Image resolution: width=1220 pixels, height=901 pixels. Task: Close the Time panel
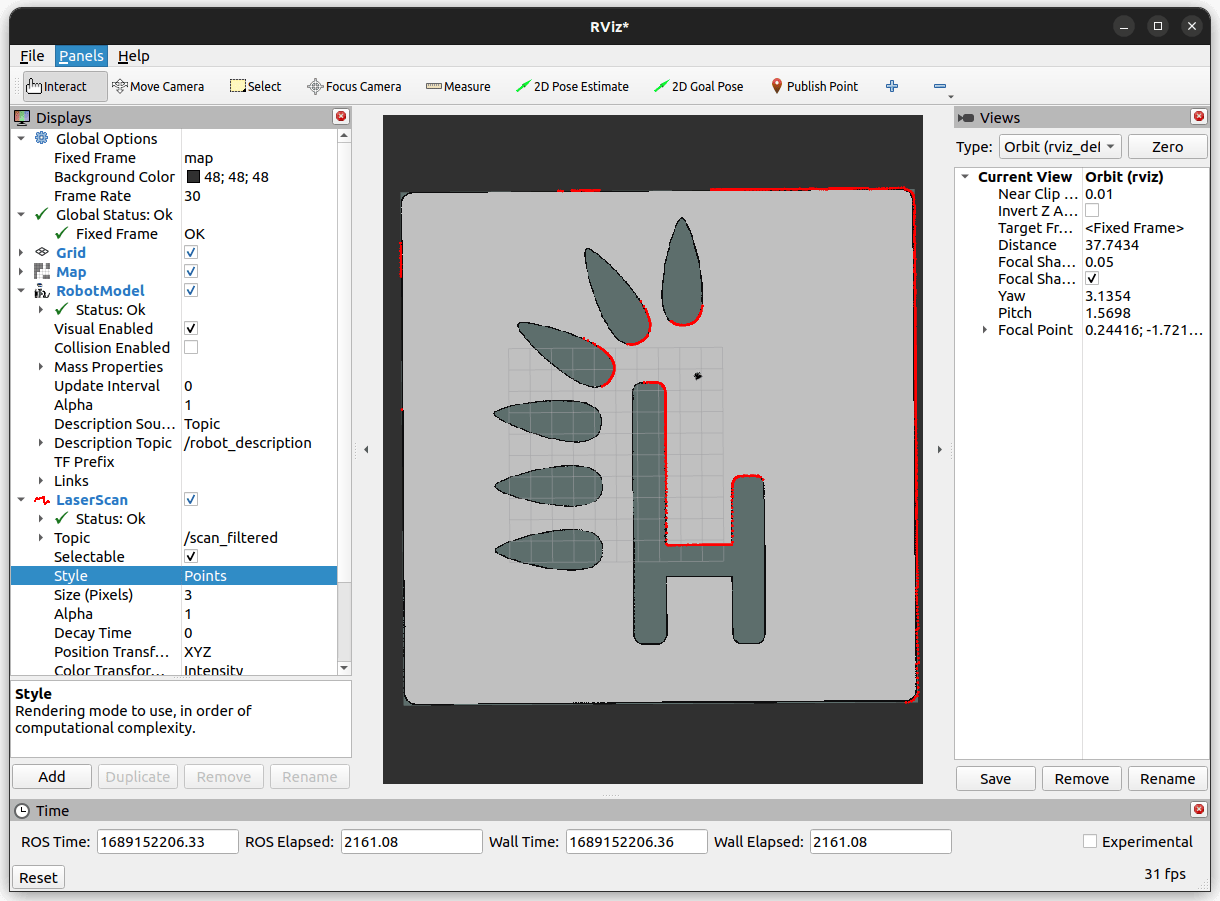point(1199,810)
